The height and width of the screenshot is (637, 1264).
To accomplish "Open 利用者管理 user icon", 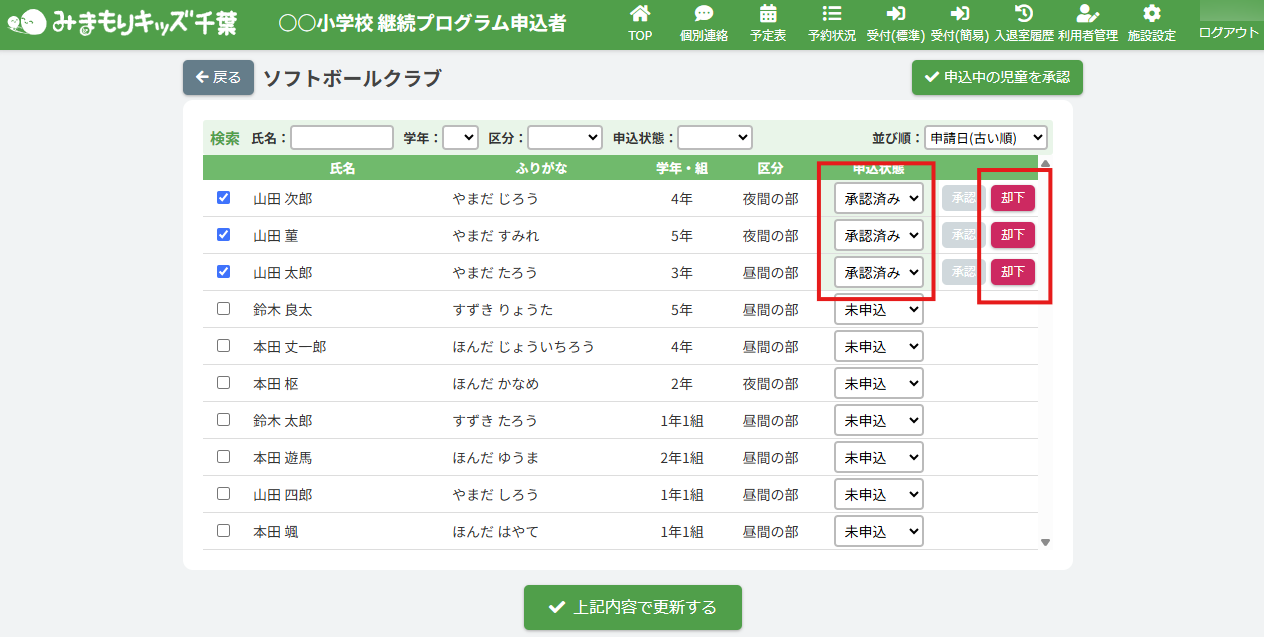I will tap(1087, 14).
